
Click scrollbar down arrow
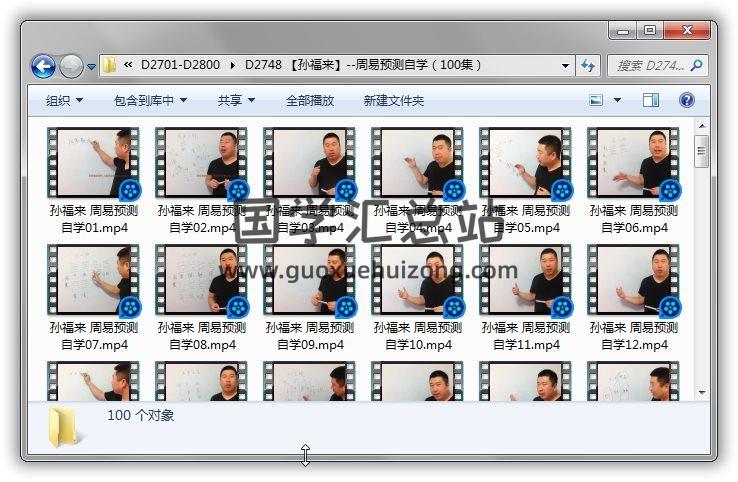click(702, 392)
